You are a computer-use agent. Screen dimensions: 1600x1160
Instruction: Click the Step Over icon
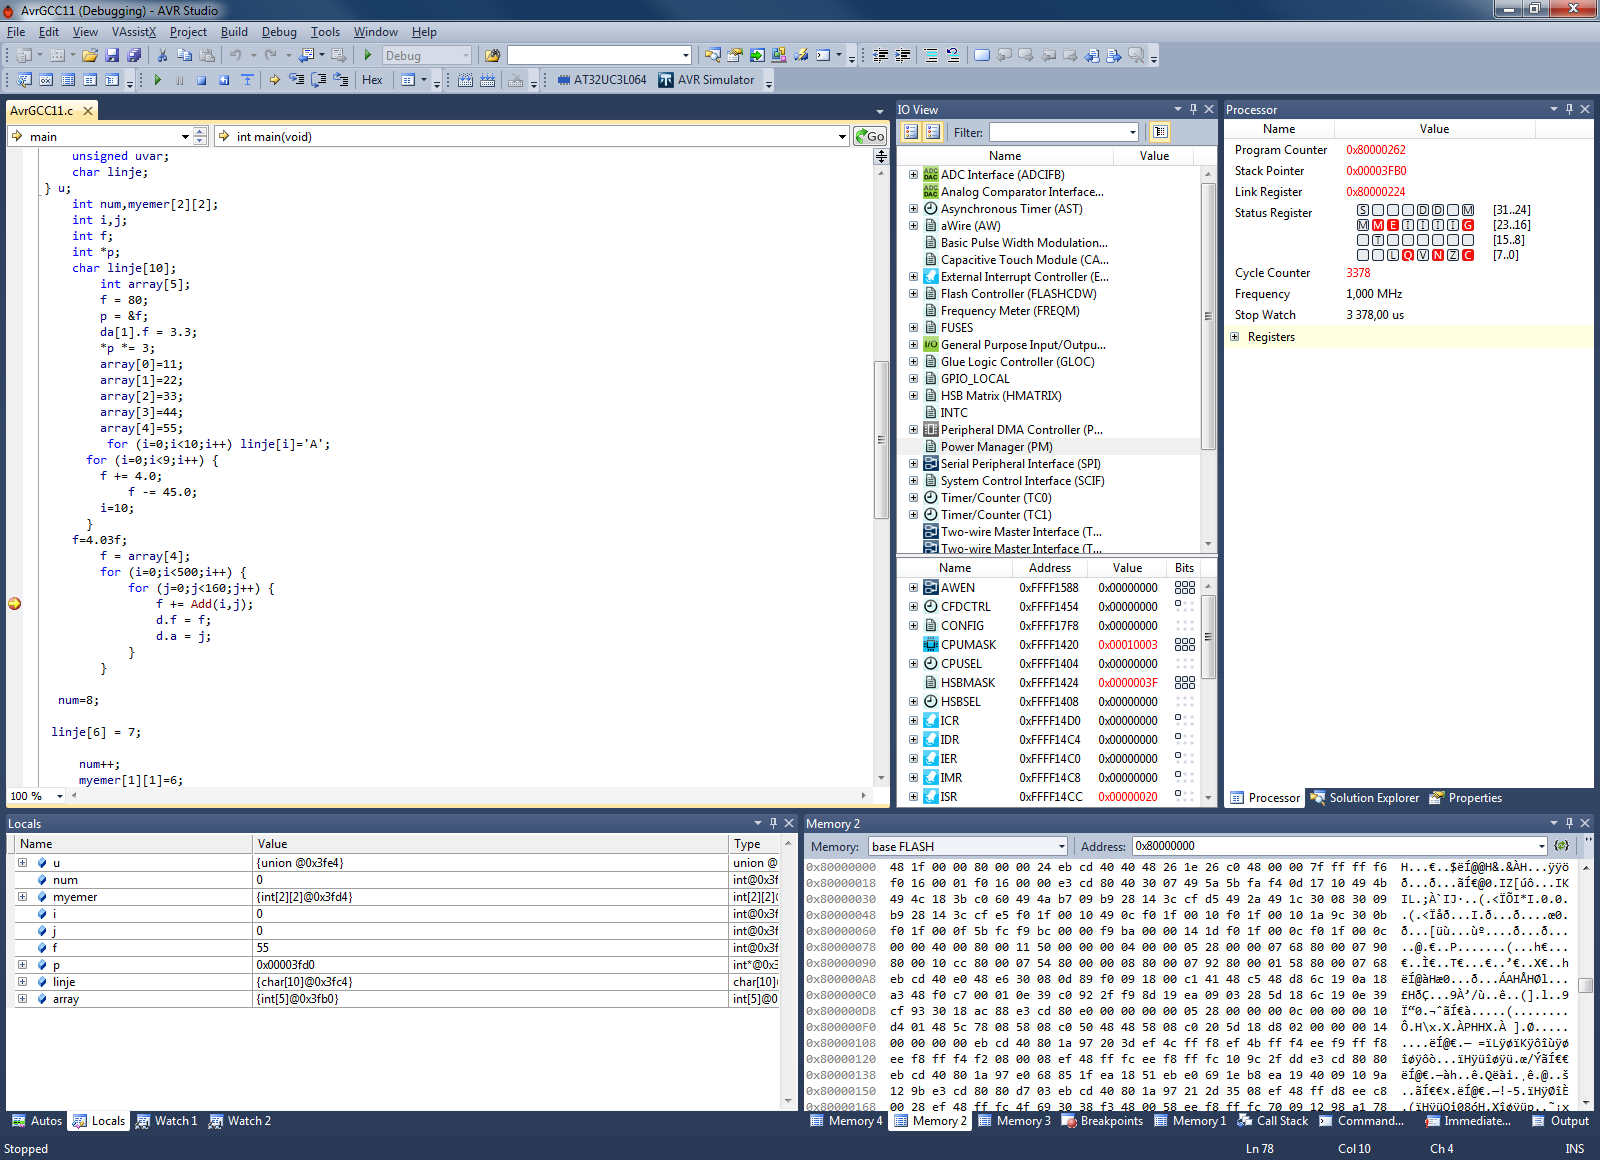[318, 80]
